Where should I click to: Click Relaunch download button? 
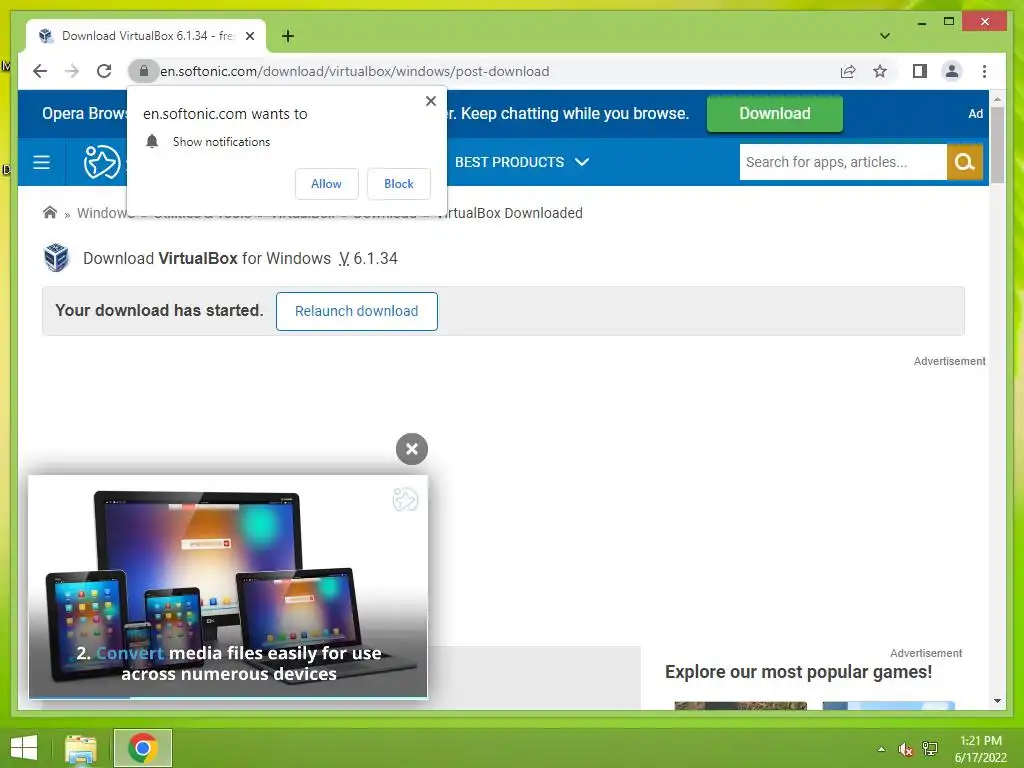[357, 311]
